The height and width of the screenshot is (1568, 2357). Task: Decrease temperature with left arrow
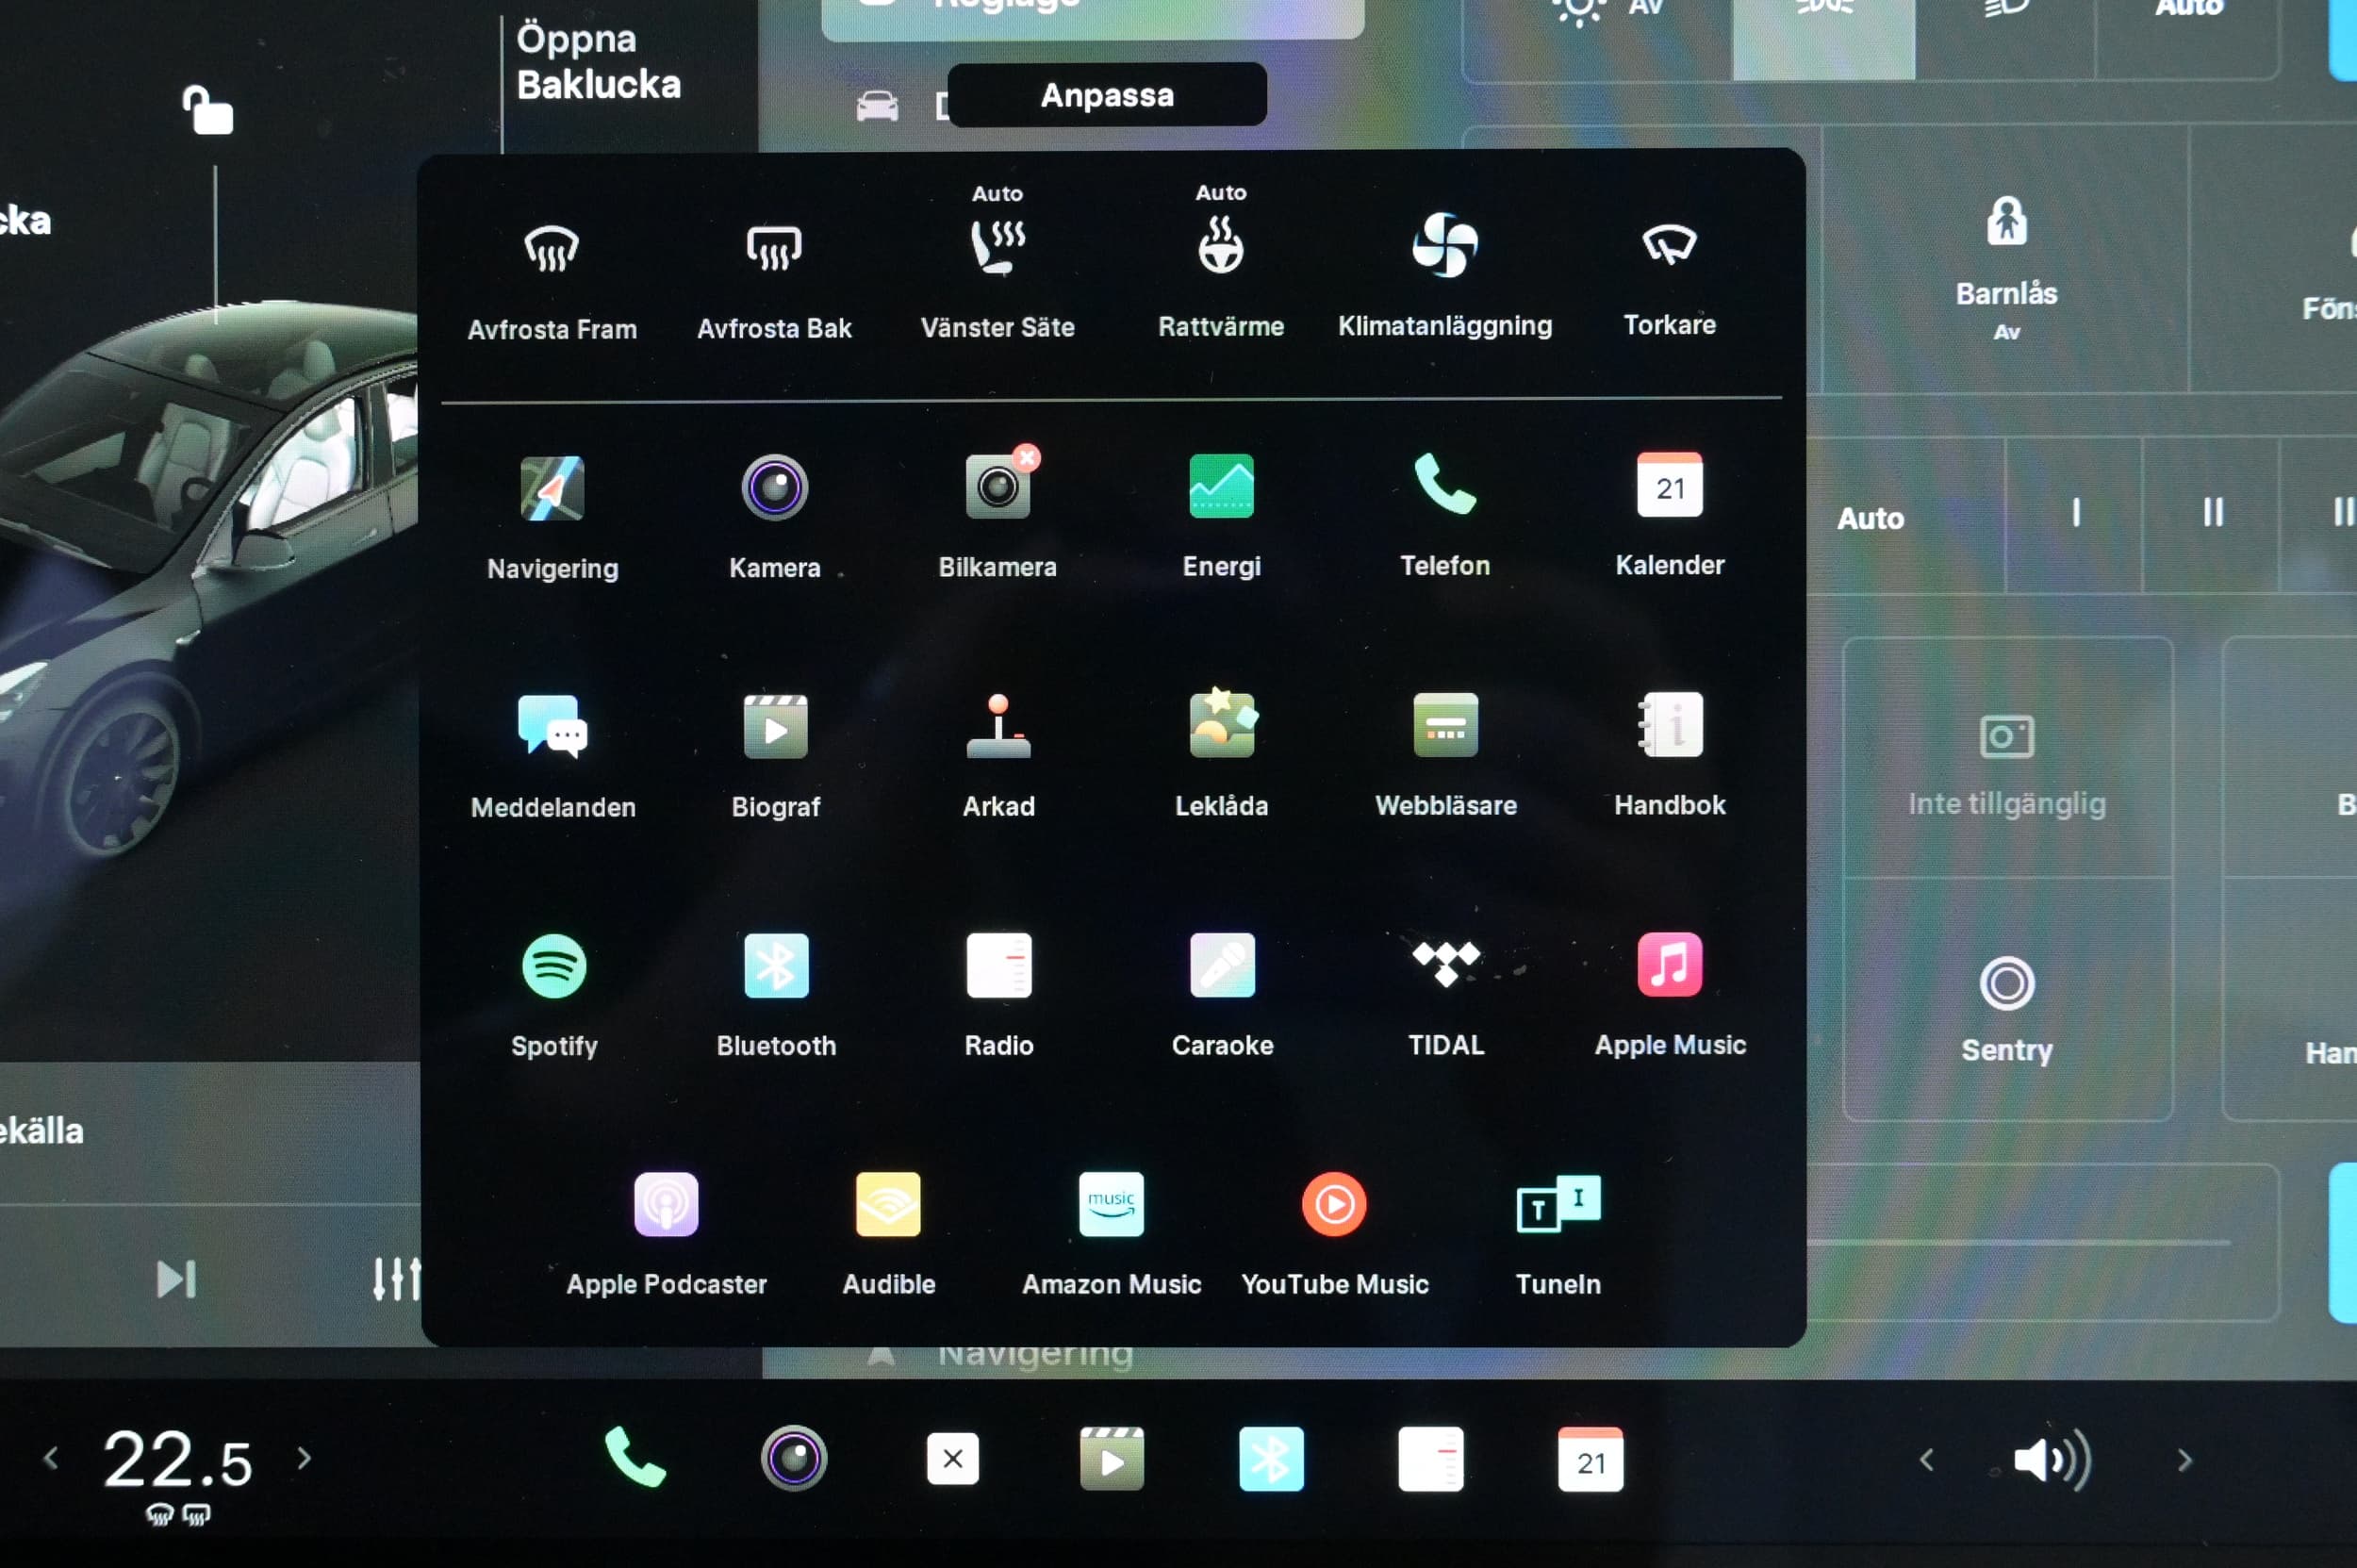[x=50, y=1458]
